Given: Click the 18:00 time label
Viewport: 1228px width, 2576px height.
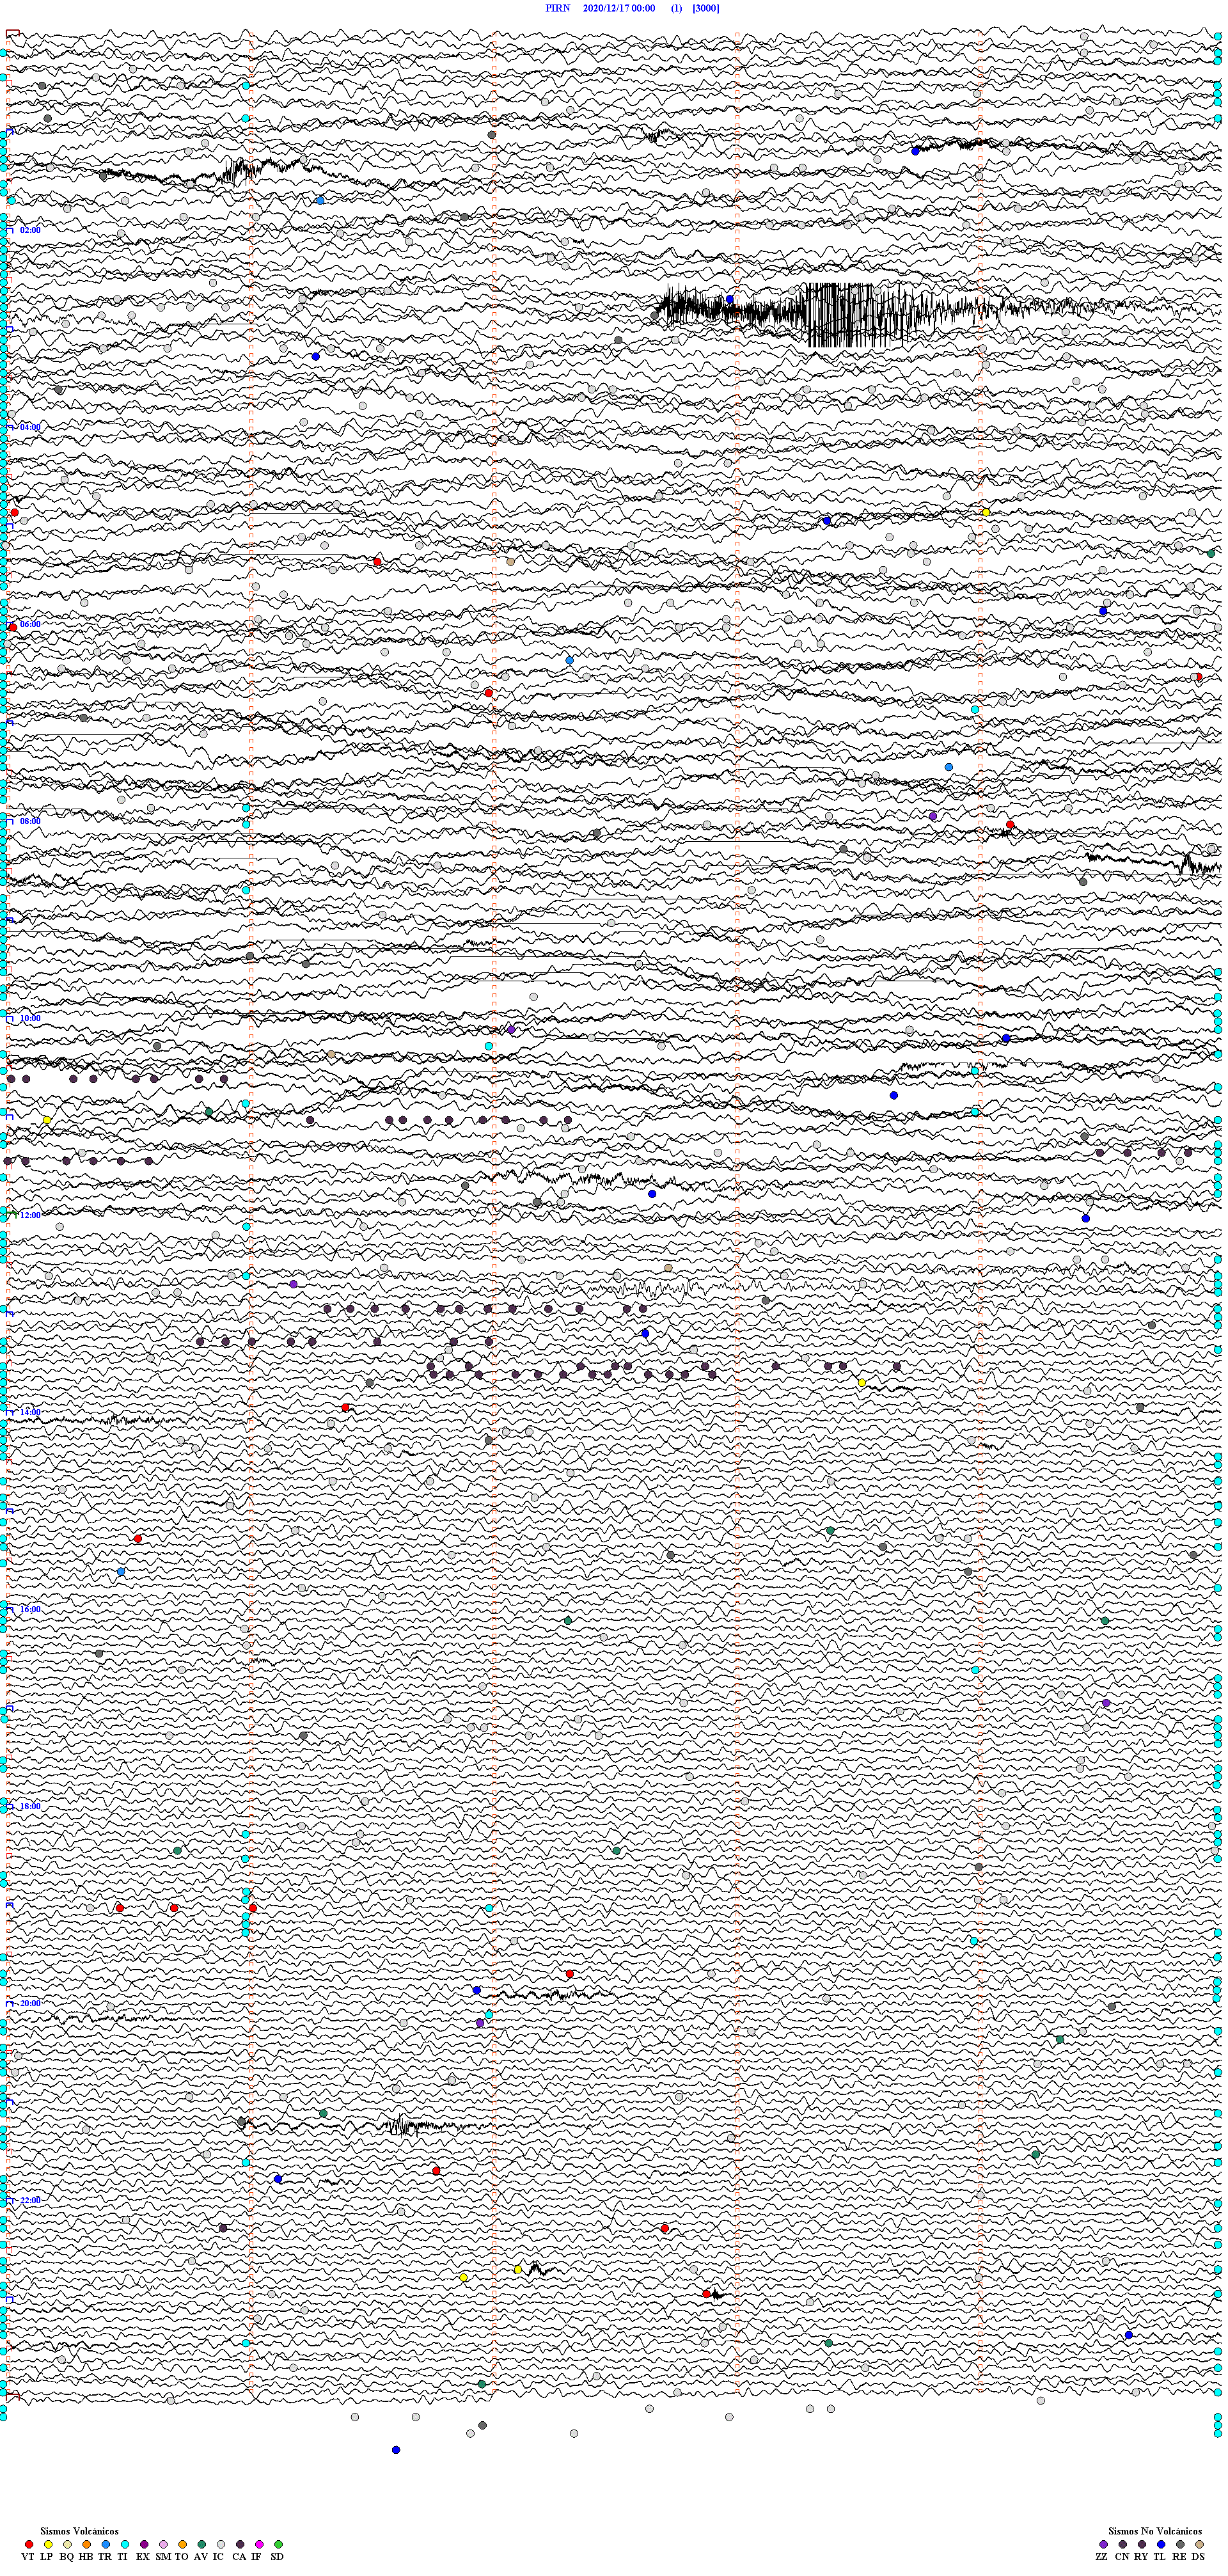Looking at the screenshot, I should [x=30, y=1806].
